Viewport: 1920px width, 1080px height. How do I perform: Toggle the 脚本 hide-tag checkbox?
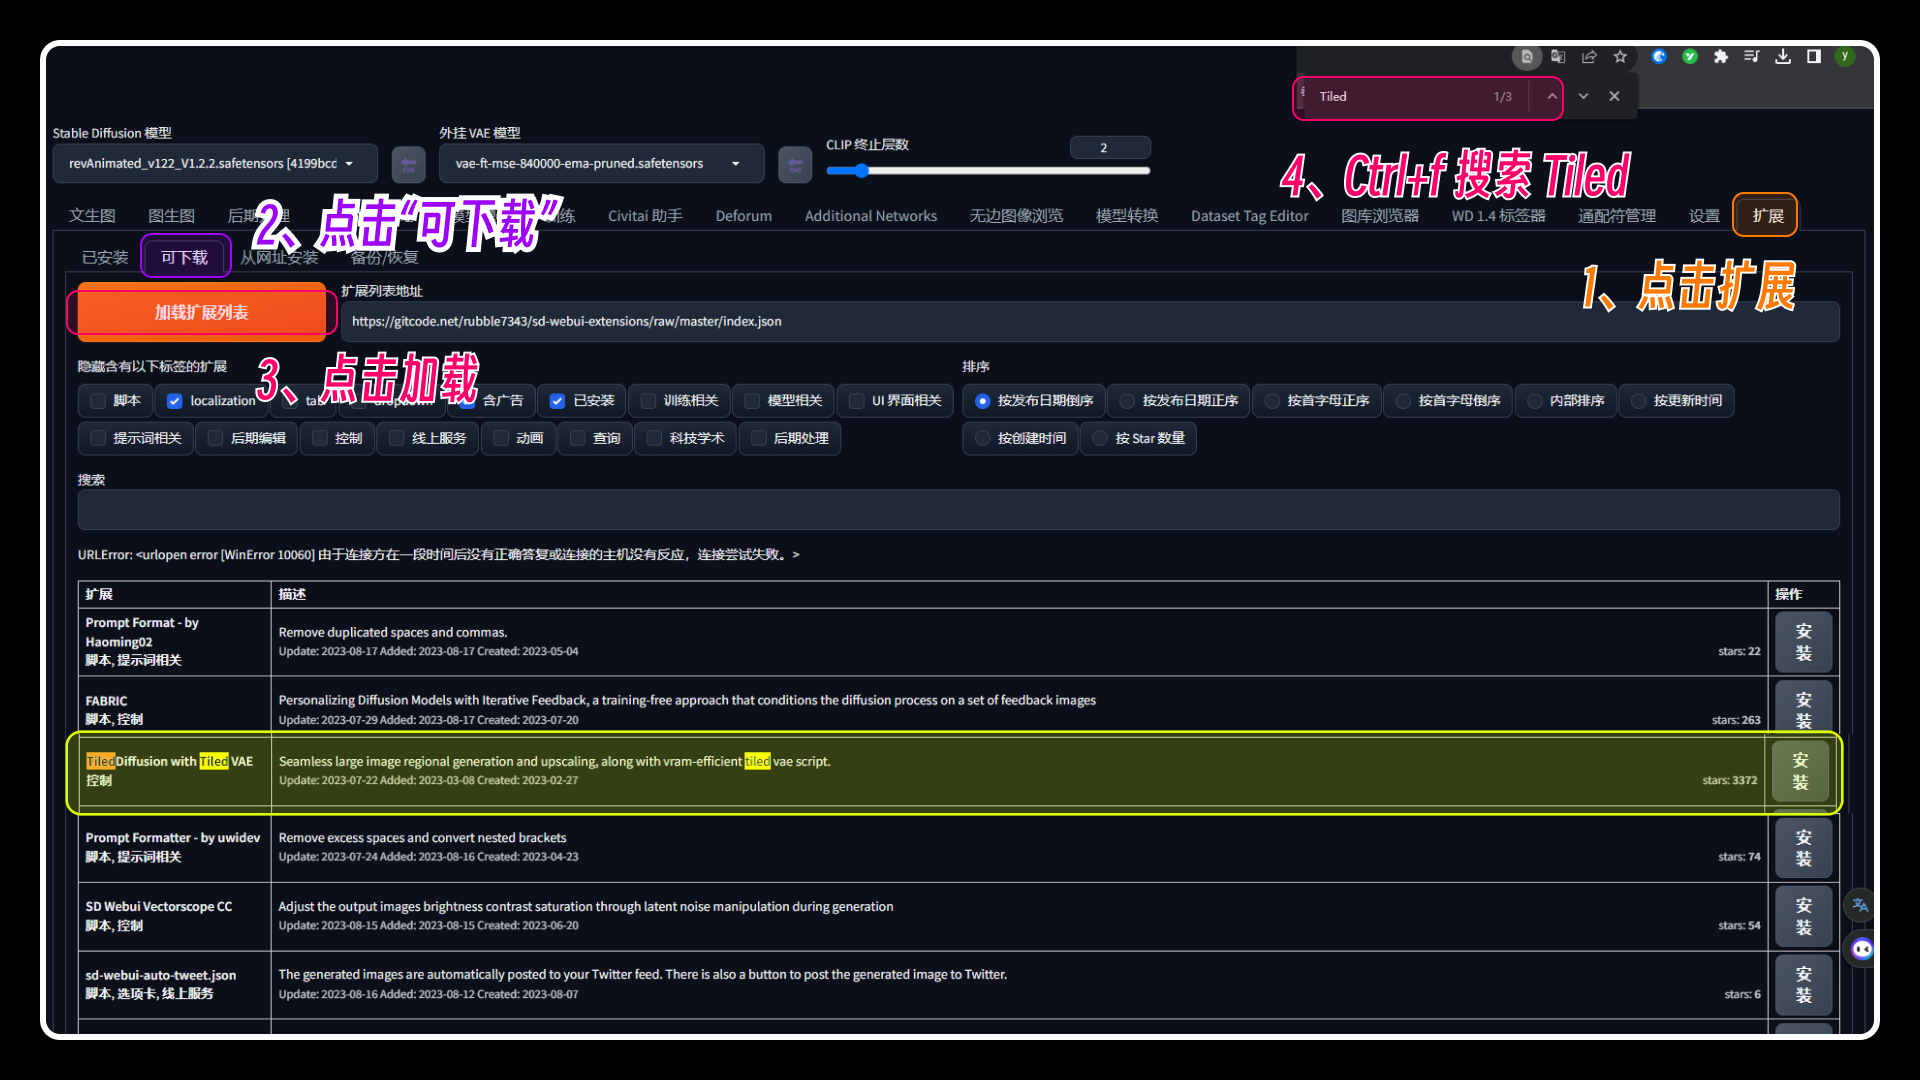[x=98, y=401]
